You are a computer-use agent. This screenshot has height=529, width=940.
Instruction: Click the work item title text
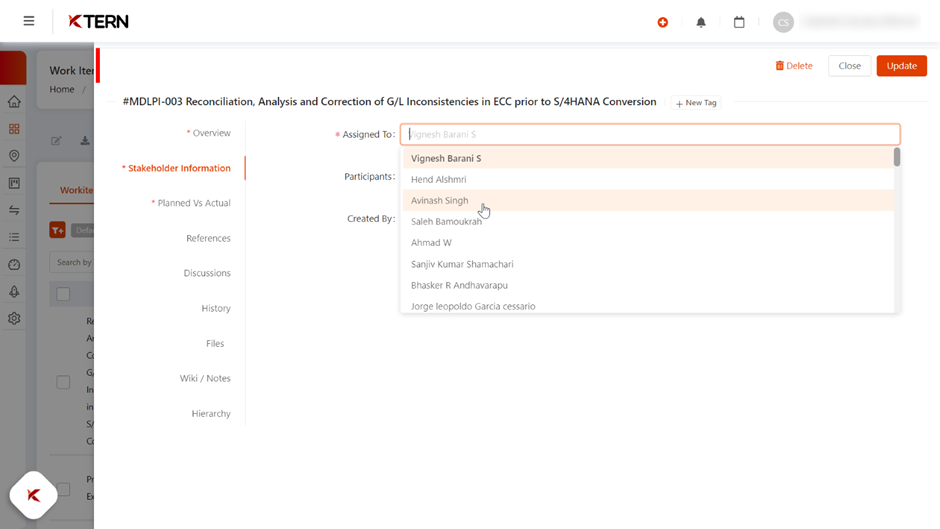(389, 102)
